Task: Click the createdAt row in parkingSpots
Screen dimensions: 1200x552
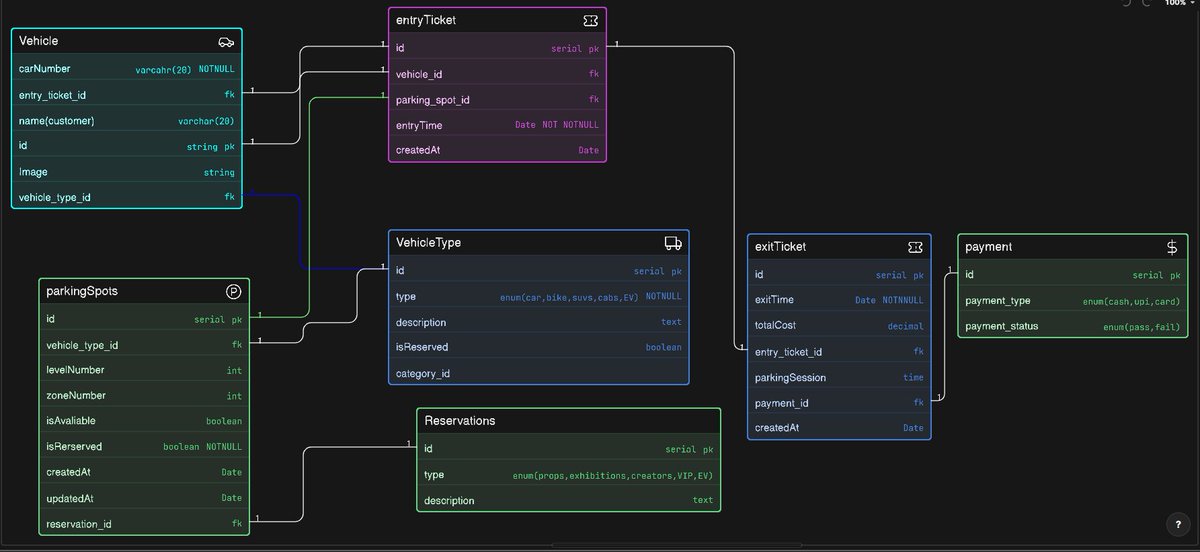Action: pyautogui.click(x=145, y=472)
